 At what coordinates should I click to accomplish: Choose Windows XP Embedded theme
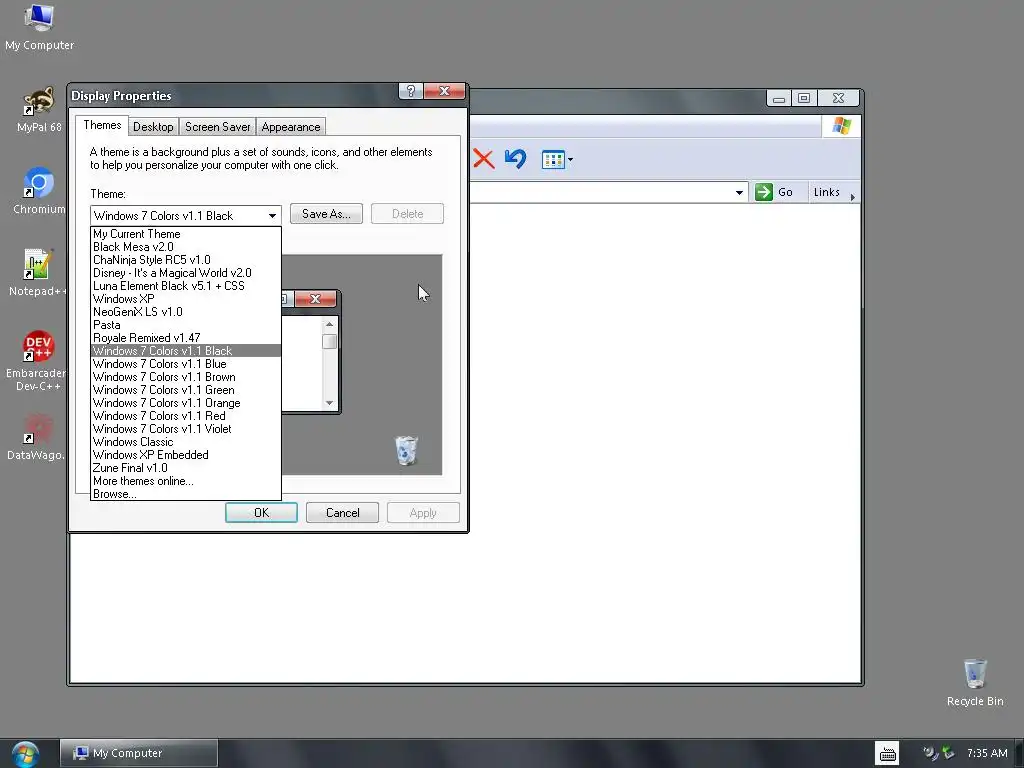tap(185, 455)
